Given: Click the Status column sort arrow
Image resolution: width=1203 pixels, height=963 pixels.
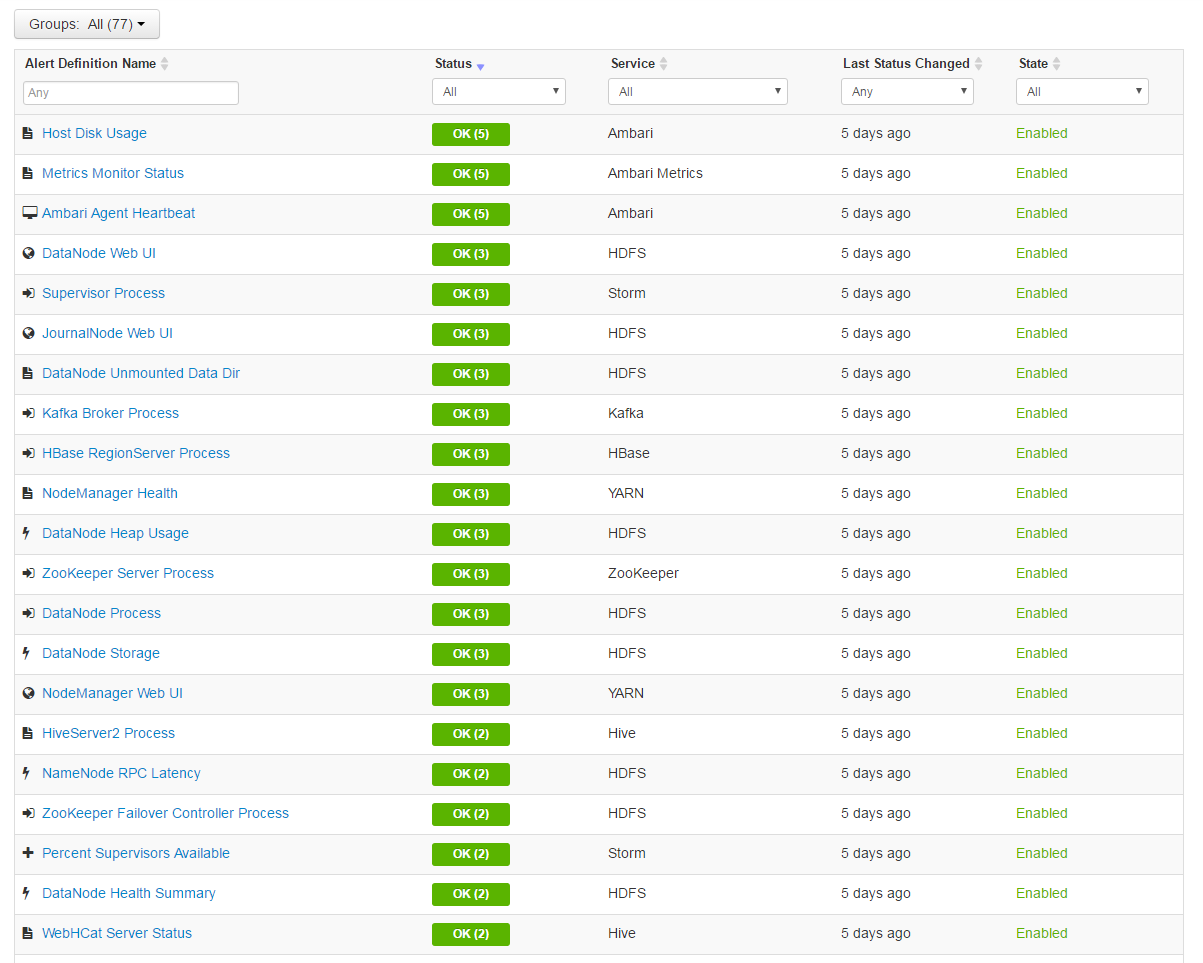Looking at the screenshot, I should [x=480, y=66].
